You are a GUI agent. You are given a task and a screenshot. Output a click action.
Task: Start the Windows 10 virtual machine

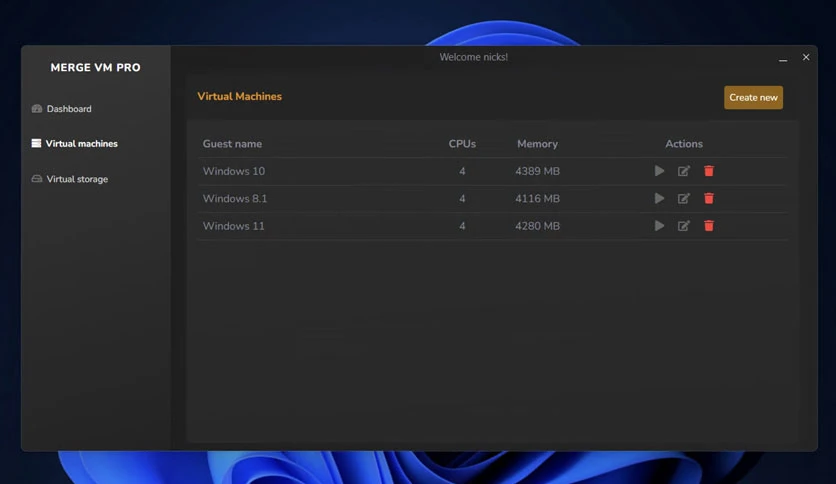(x=660, y=171)
